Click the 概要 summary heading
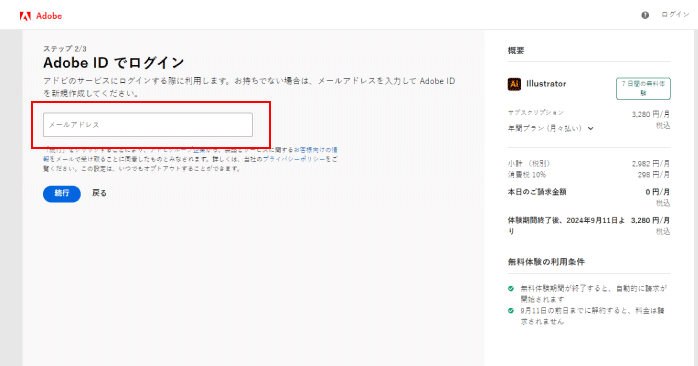Viewport: 698px width, 366px height. point(516,51)
